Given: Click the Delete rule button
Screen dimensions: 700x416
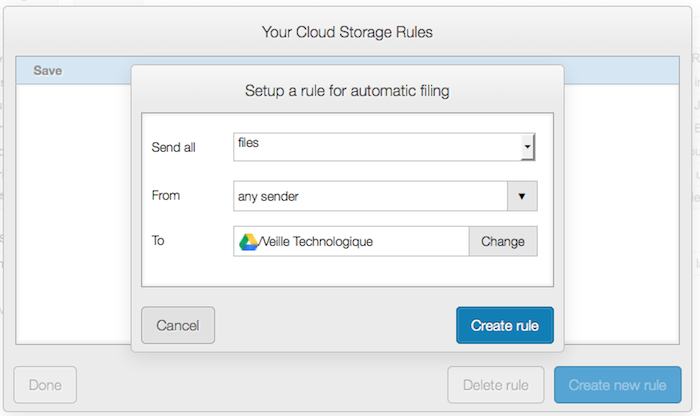Looking at the screenshot, I should click(496, 385).
